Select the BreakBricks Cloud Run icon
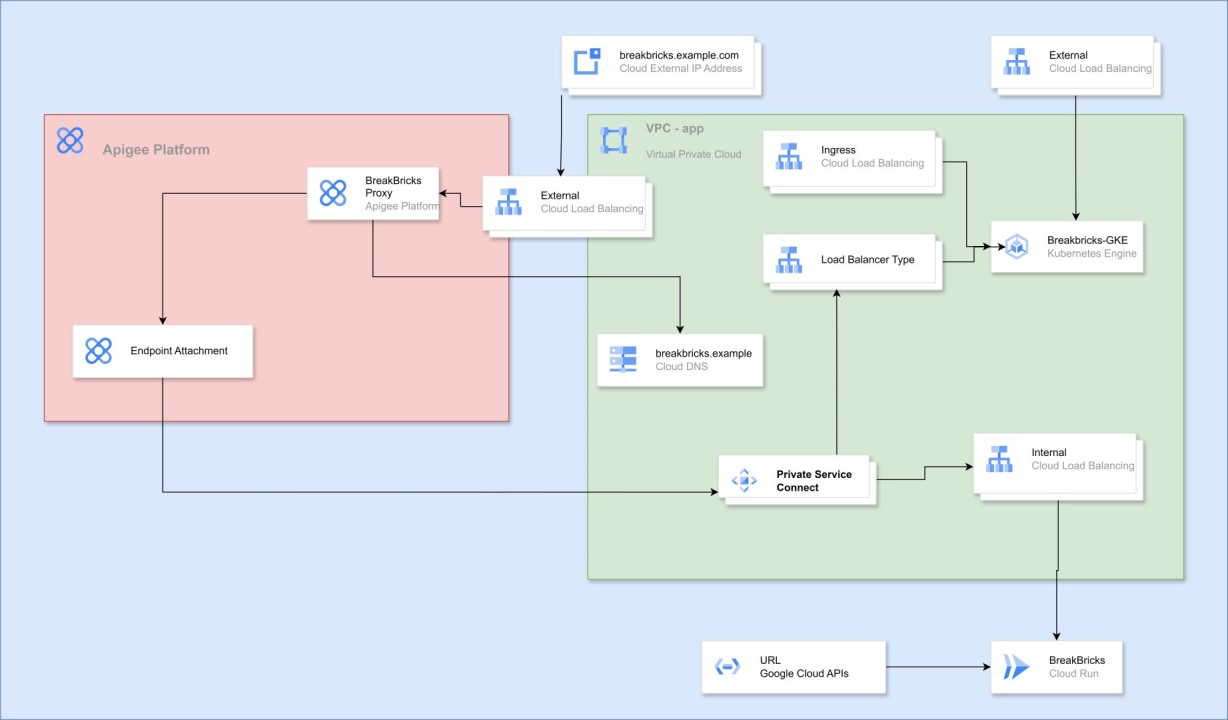Screen dimensions: 1228x720 (x=1016, y=667)
